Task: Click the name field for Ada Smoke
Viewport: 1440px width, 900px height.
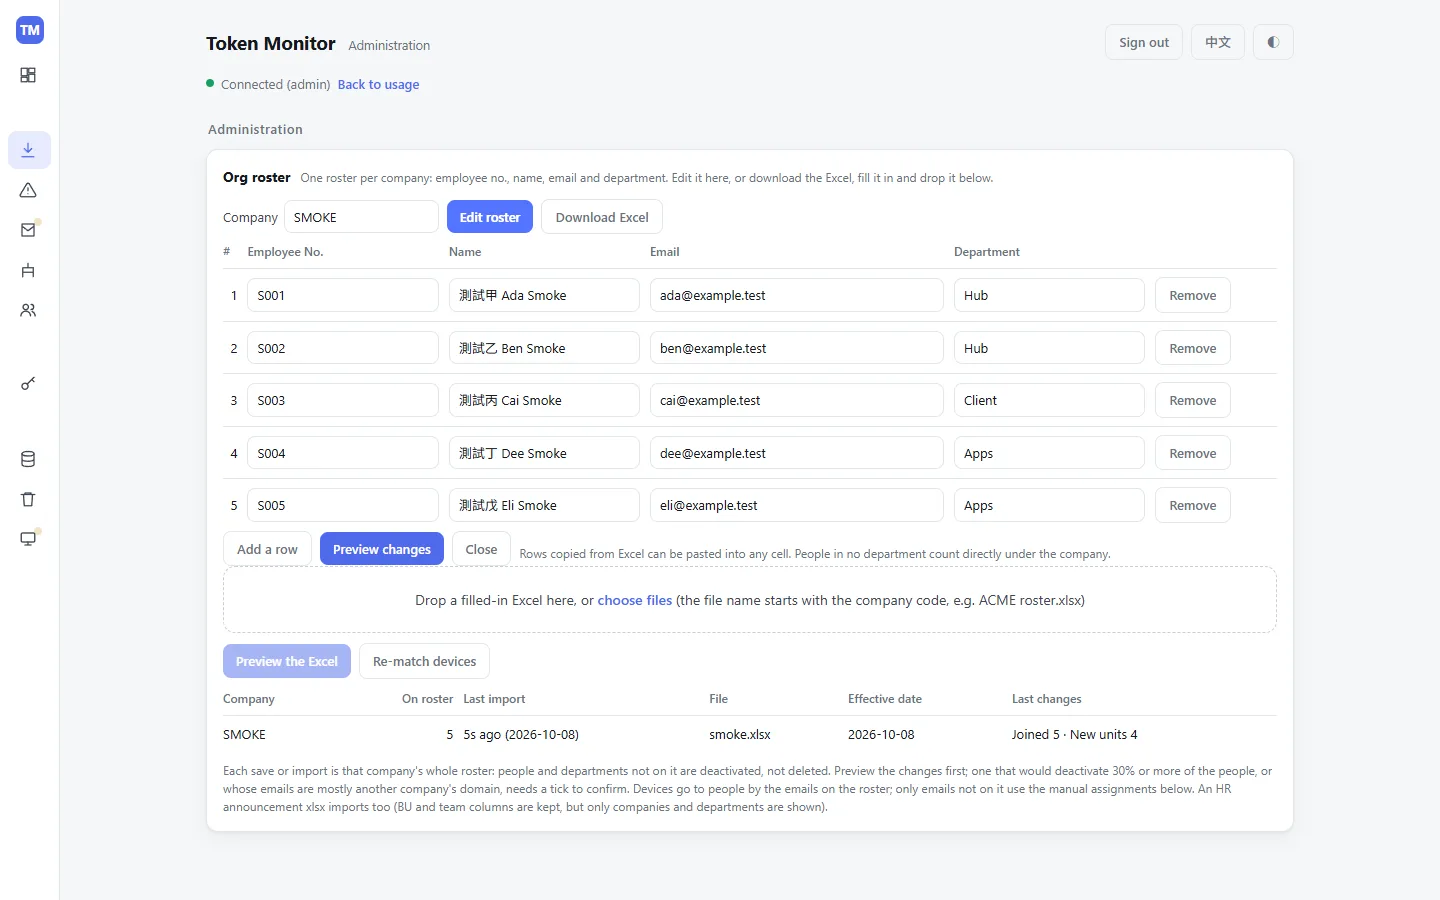Action: coord(544,295)
